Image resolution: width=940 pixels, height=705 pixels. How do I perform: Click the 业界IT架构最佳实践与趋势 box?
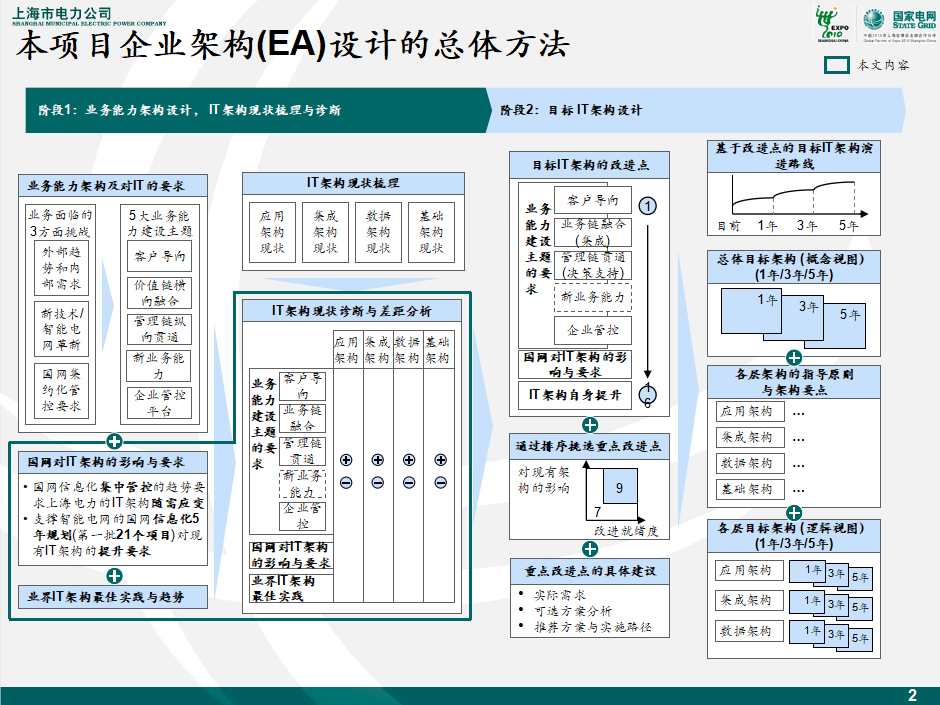tap(113, 597)
